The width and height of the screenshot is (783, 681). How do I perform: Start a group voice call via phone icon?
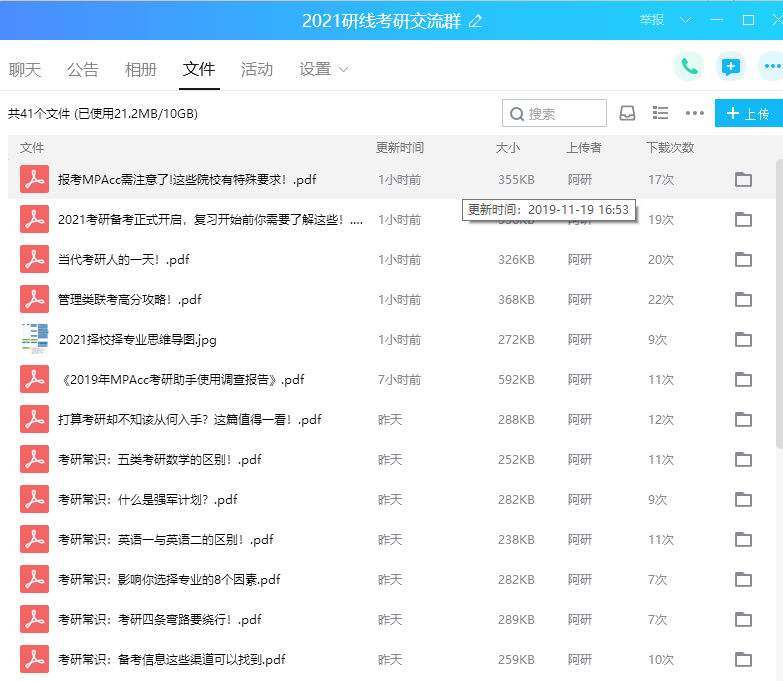click(688, 67)
